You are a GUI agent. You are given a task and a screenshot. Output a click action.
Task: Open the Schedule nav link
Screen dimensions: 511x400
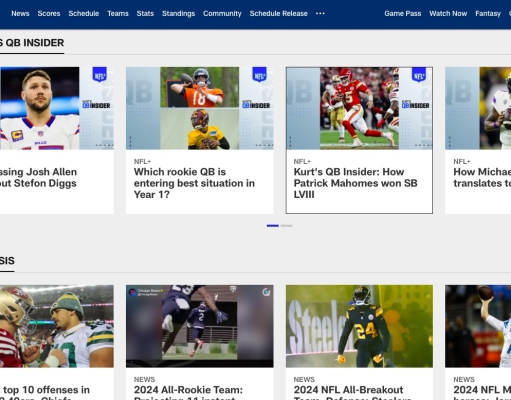click(x=84, y=14)
